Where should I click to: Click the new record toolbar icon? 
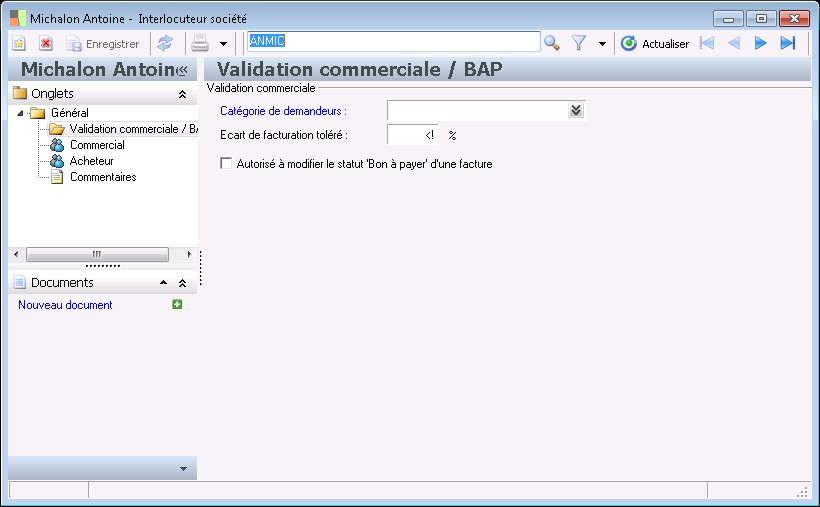click(19, 43)
